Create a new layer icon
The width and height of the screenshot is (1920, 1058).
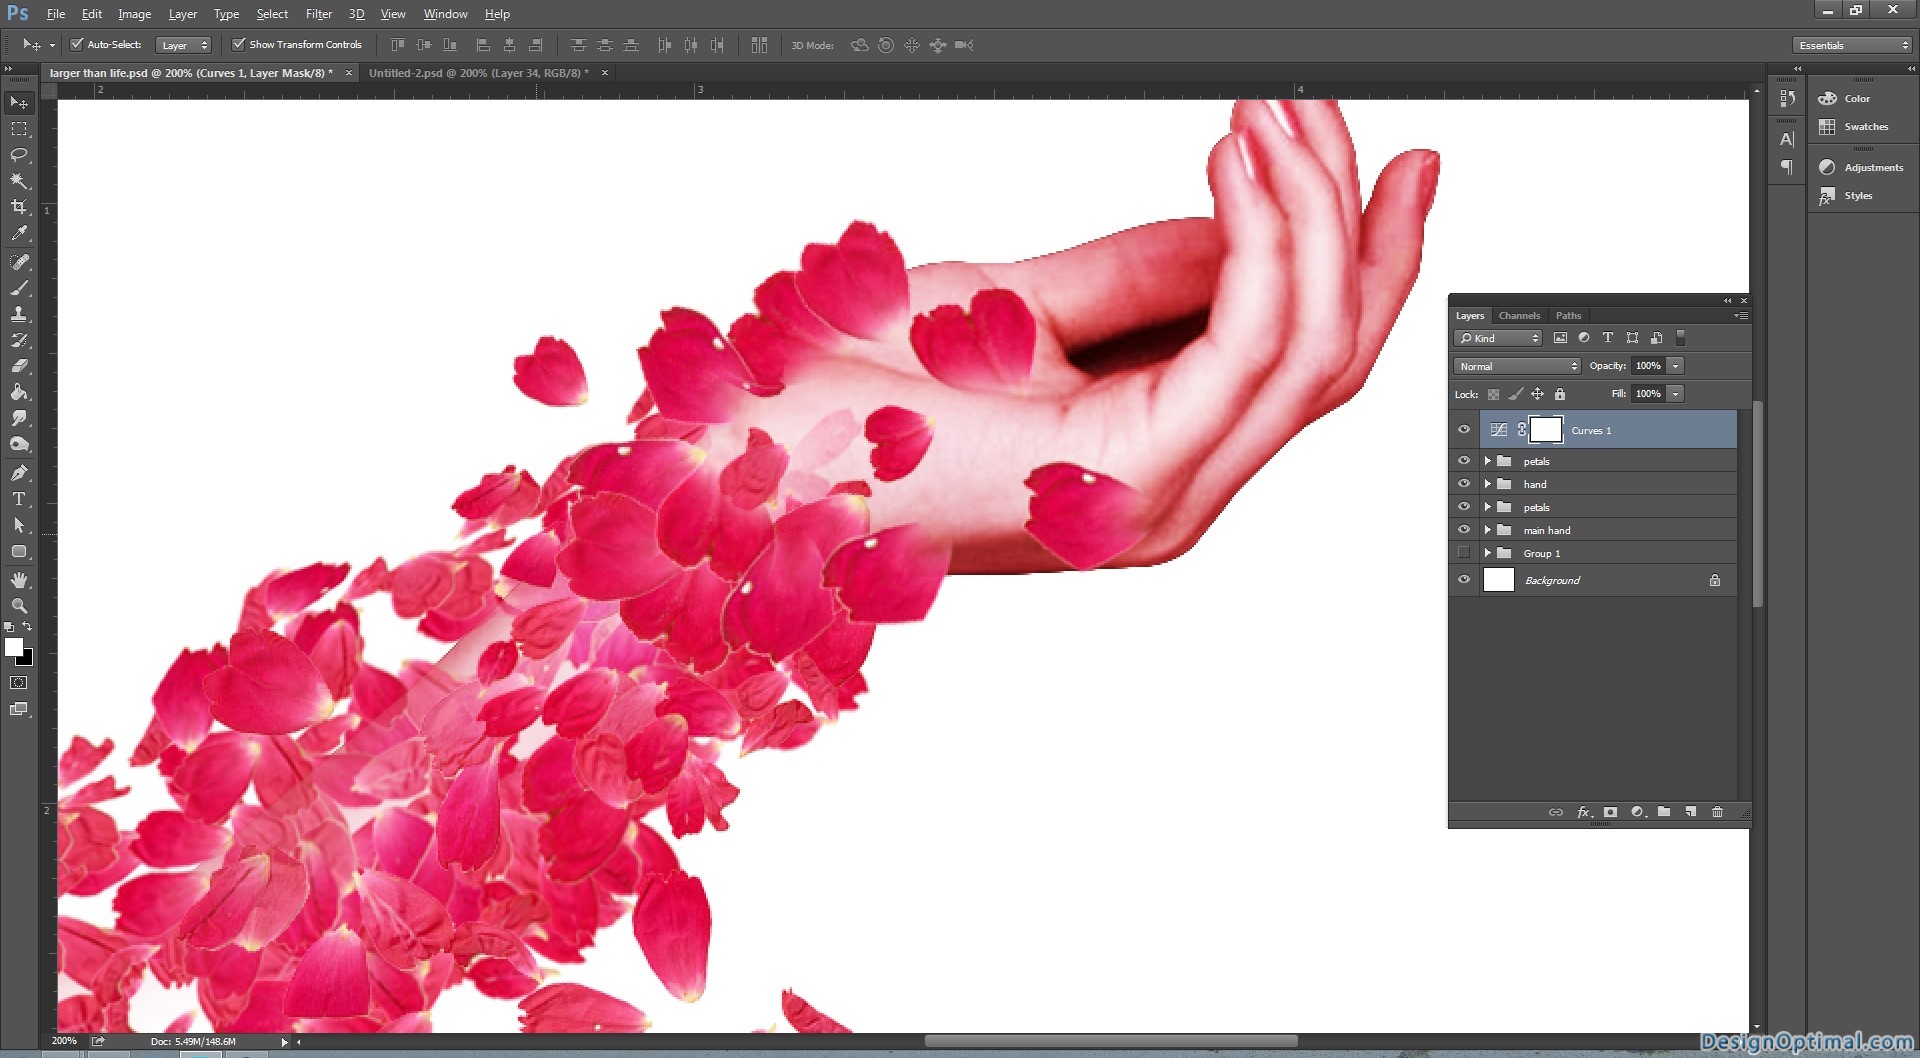click(1691, 812)
